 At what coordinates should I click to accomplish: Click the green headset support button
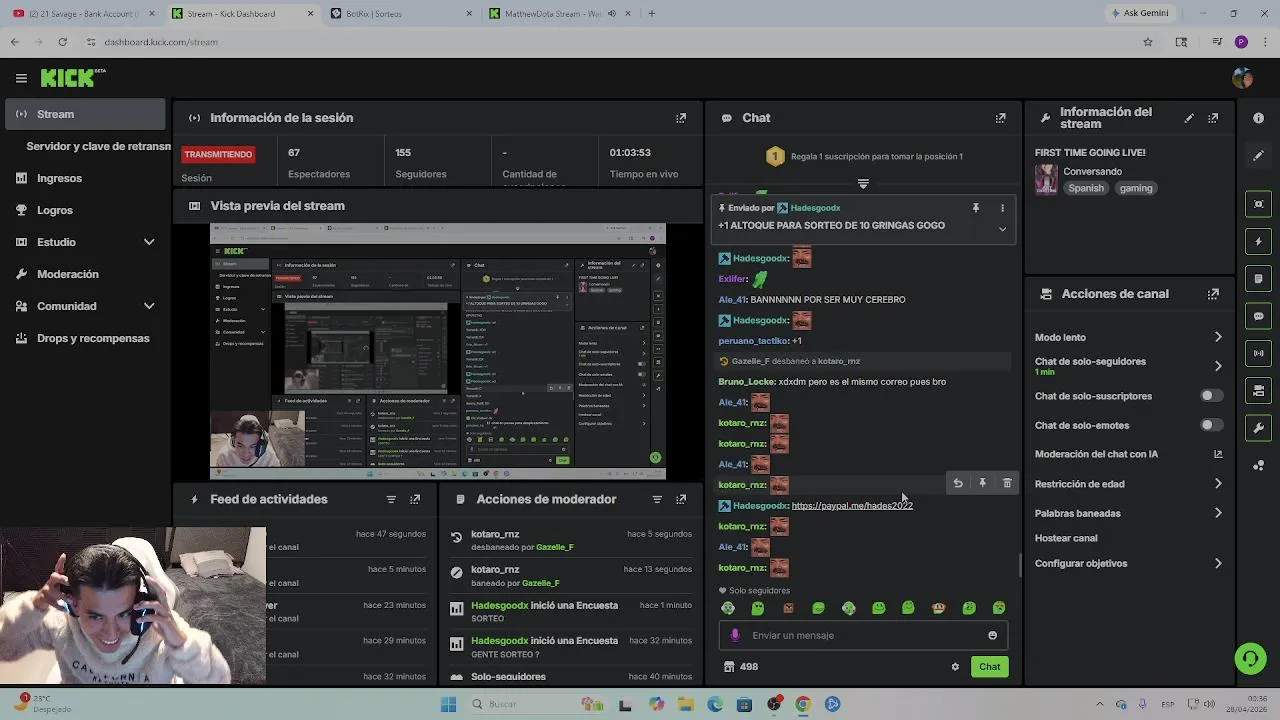(x=1250, y=658)
